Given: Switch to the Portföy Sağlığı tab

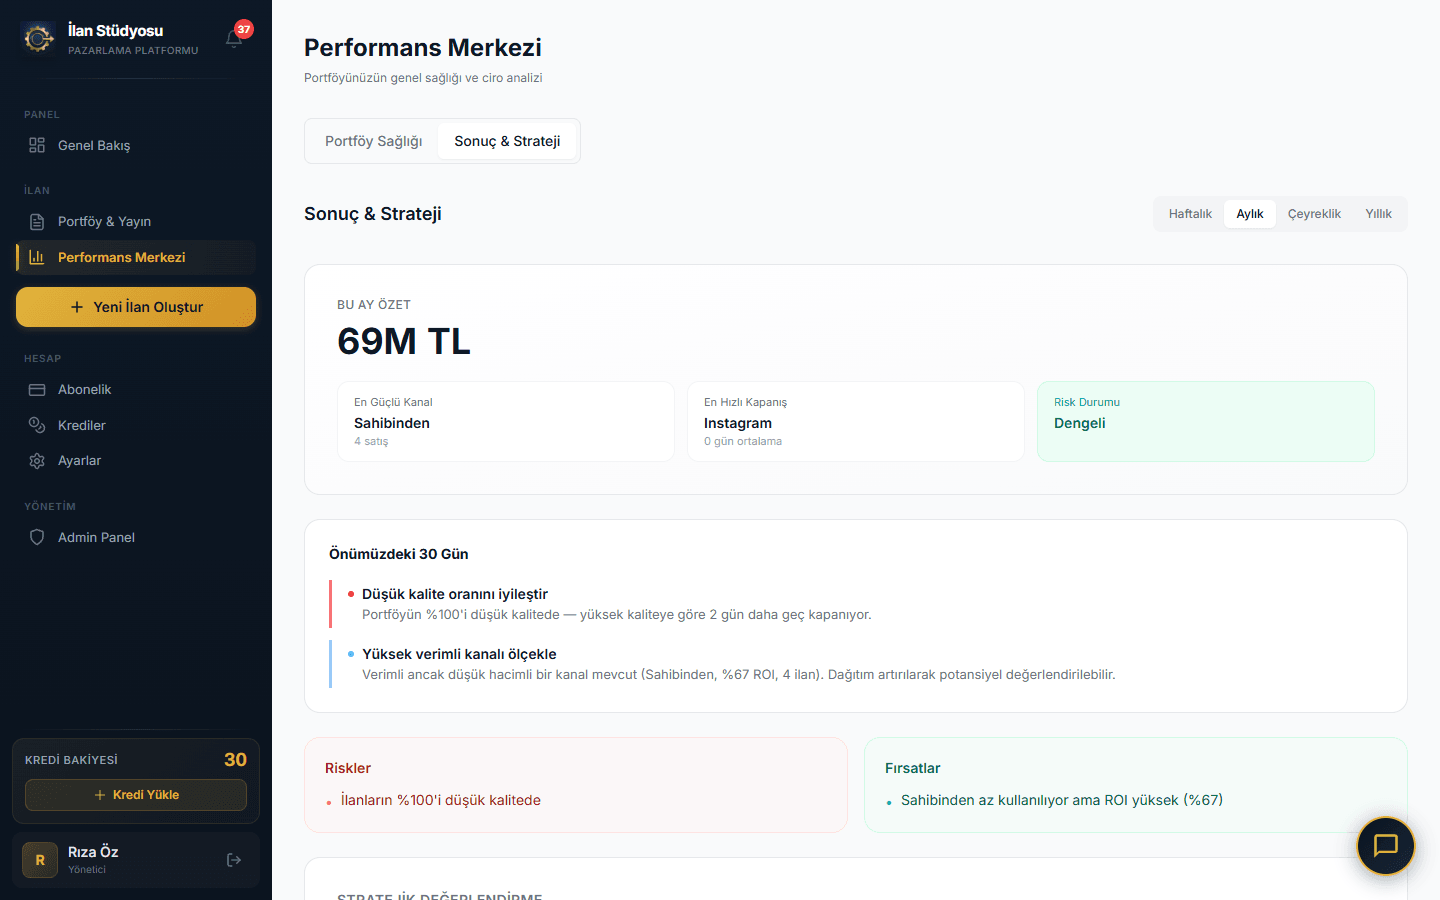Looking at the screenshot, I should coord(373,141).
